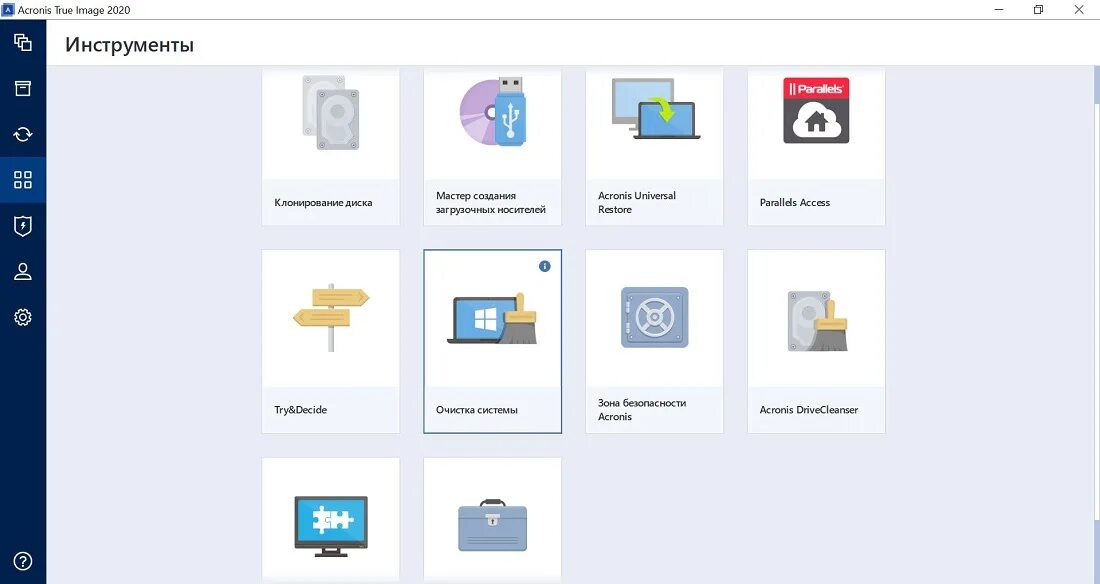This screenshot has height=584, width=1100.
Task: Open Active Protection shield in sidebar
Action: point(22,226)
